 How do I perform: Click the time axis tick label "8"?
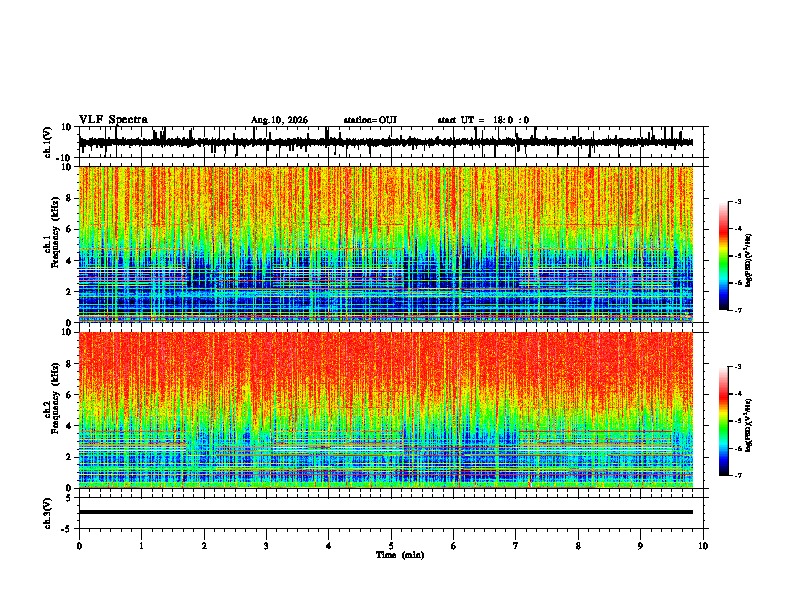pyautogui.click(x=578, y=546)
